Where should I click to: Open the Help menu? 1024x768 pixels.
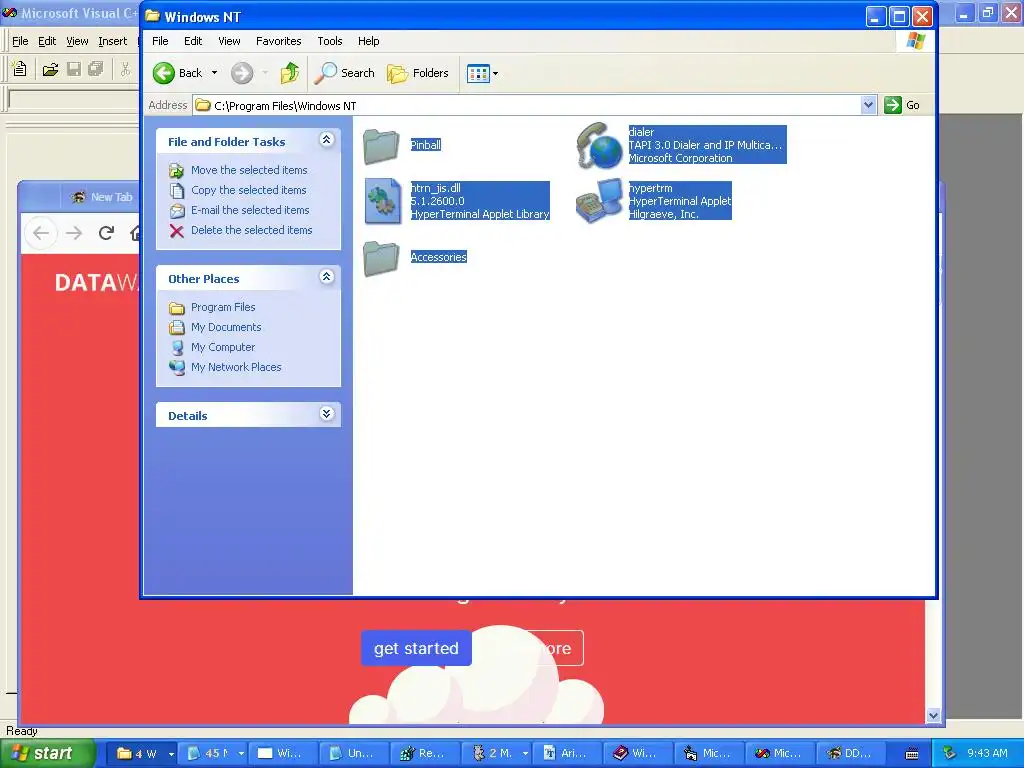(368, 41)
